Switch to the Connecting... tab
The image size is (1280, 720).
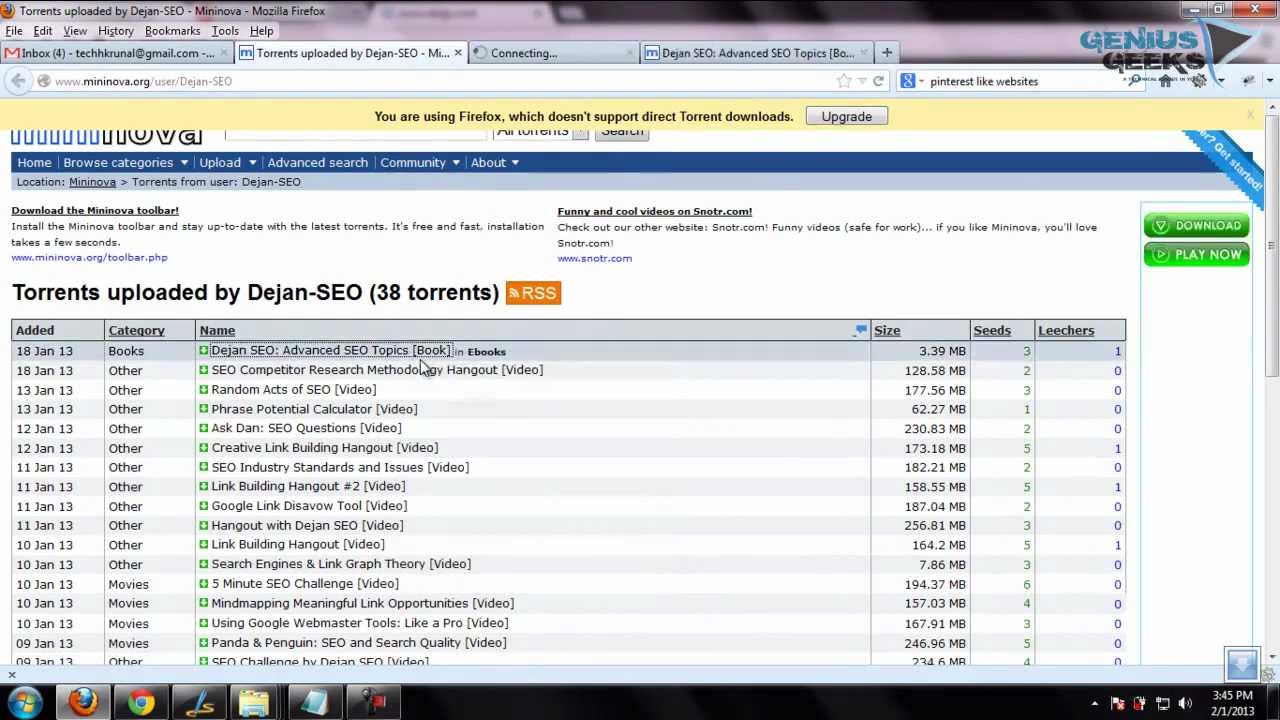click(x=555, y=53)
